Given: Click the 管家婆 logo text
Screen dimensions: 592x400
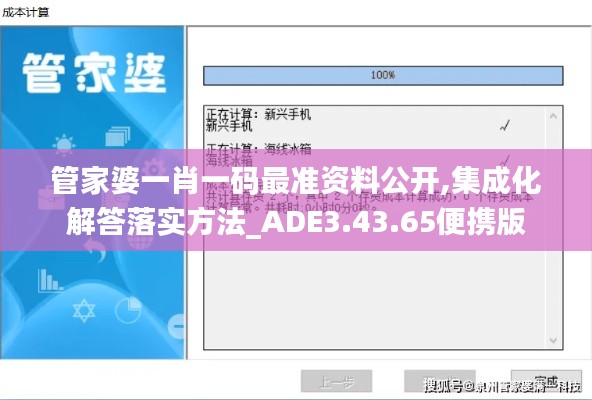Looking at the screenshot, I should 94,73.
